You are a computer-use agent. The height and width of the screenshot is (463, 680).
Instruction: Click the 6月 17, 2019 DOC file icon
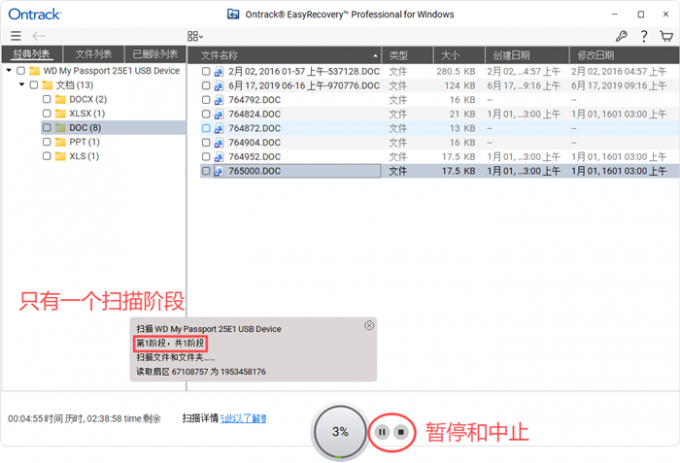tap(219, 86)
